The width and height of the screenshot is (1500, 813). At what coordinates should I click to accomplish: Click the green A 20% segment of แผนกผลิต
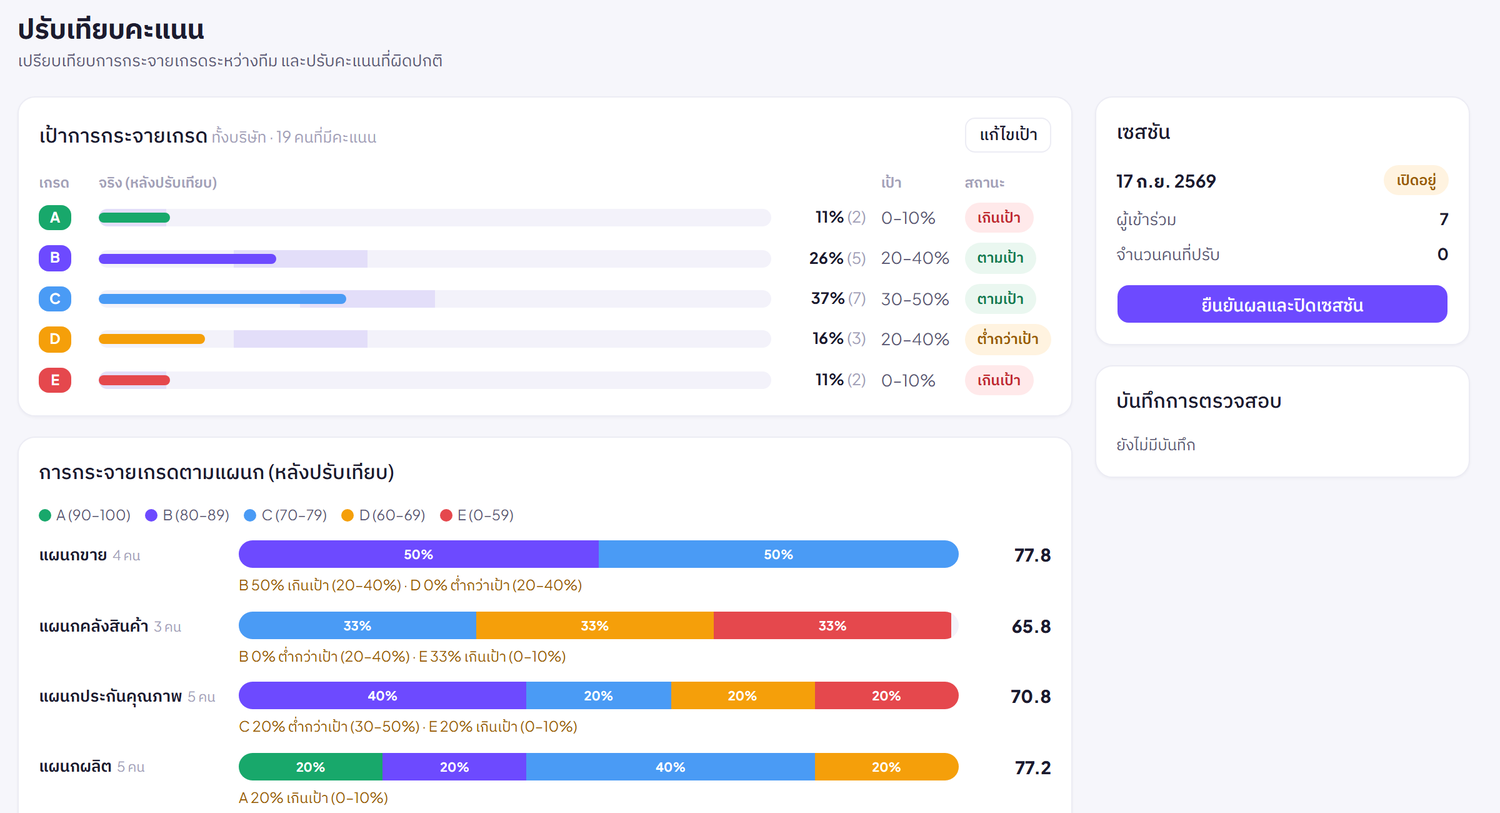(x=310, y=767)
